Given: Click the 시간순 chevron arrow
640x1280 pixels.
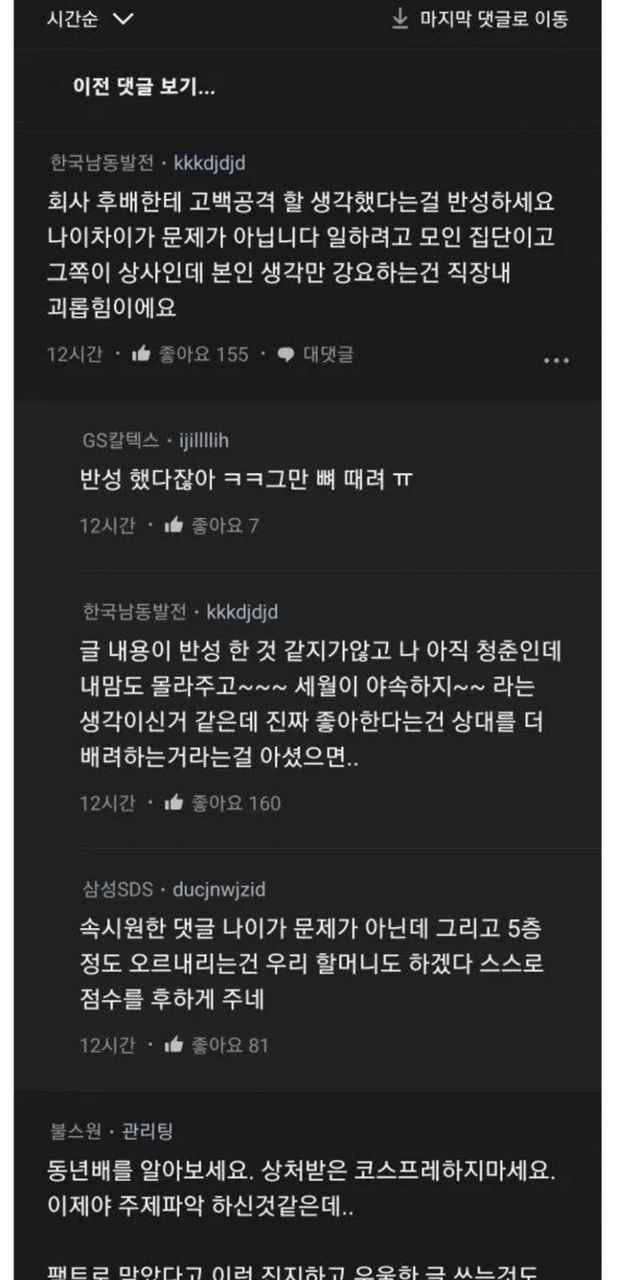Looking at the screenshot, I should click(122, 19).
